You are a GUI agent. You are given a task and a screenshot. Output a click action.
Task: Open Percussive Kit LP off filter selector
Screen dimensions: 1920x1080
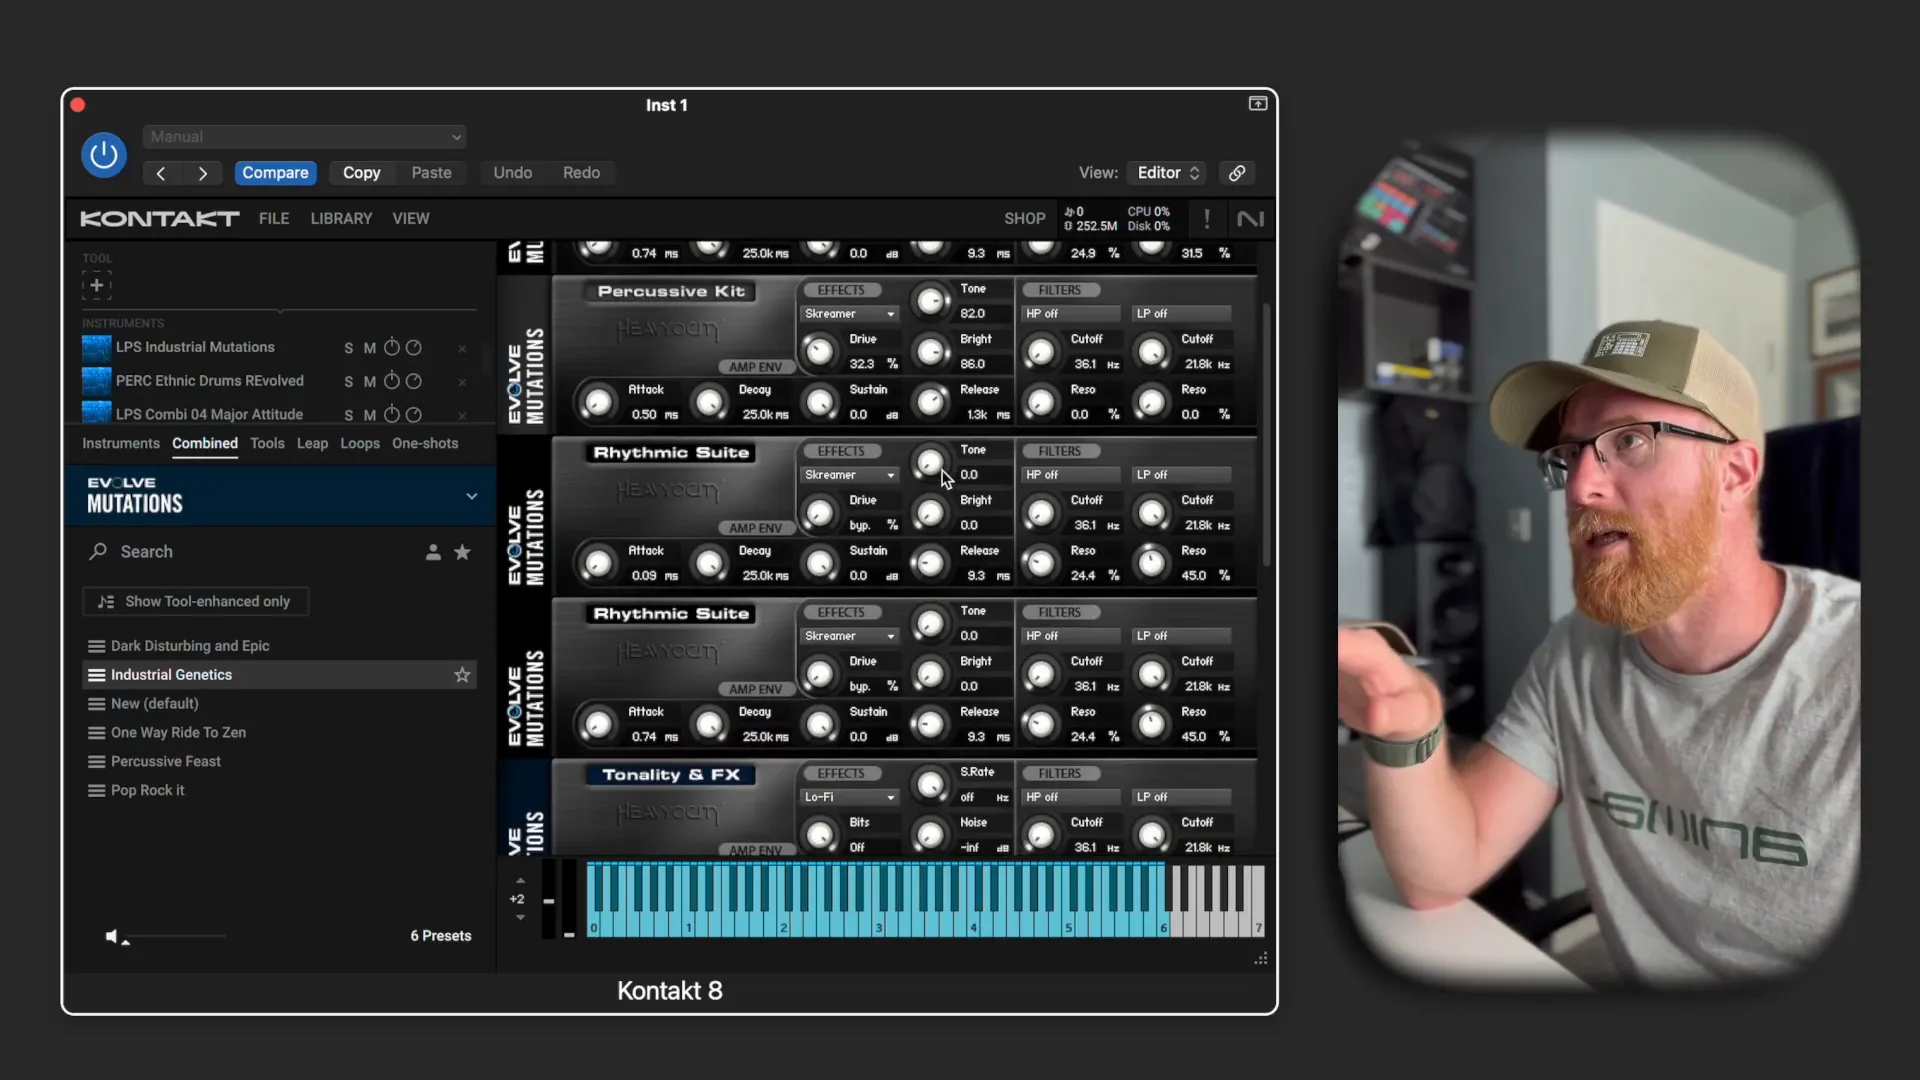[x=1182, y=314]
